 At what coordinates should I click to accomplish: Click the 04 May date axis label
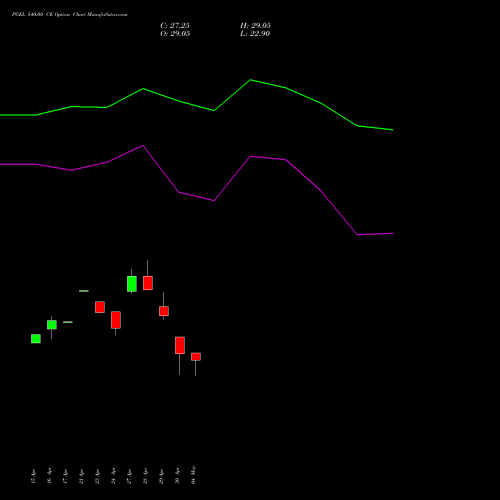click(x=193, y=475)
